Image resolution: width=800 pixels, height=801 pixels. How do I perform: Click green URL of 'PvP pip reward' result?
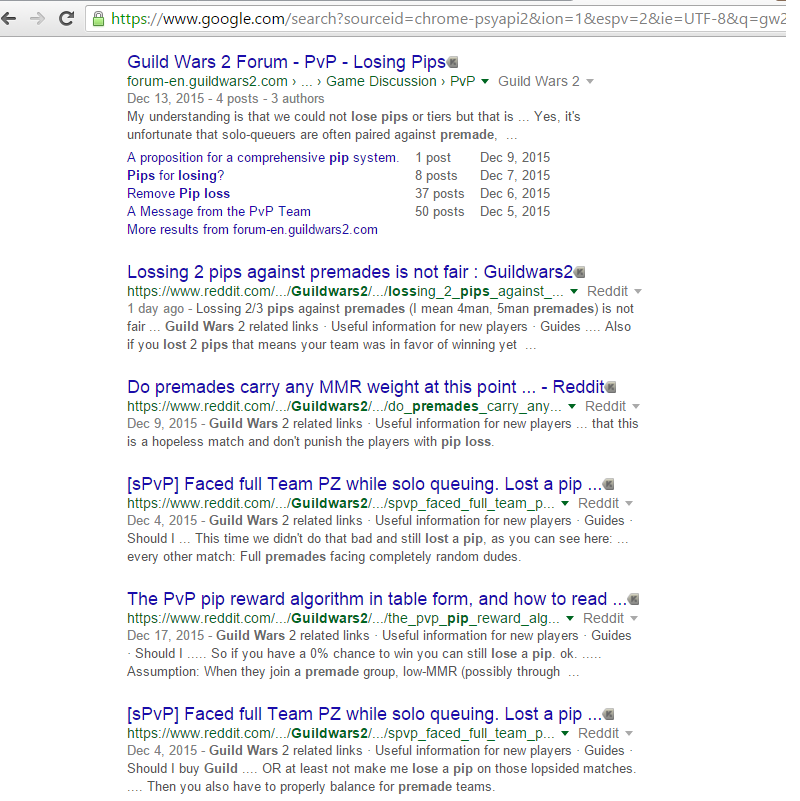point(343,618)
